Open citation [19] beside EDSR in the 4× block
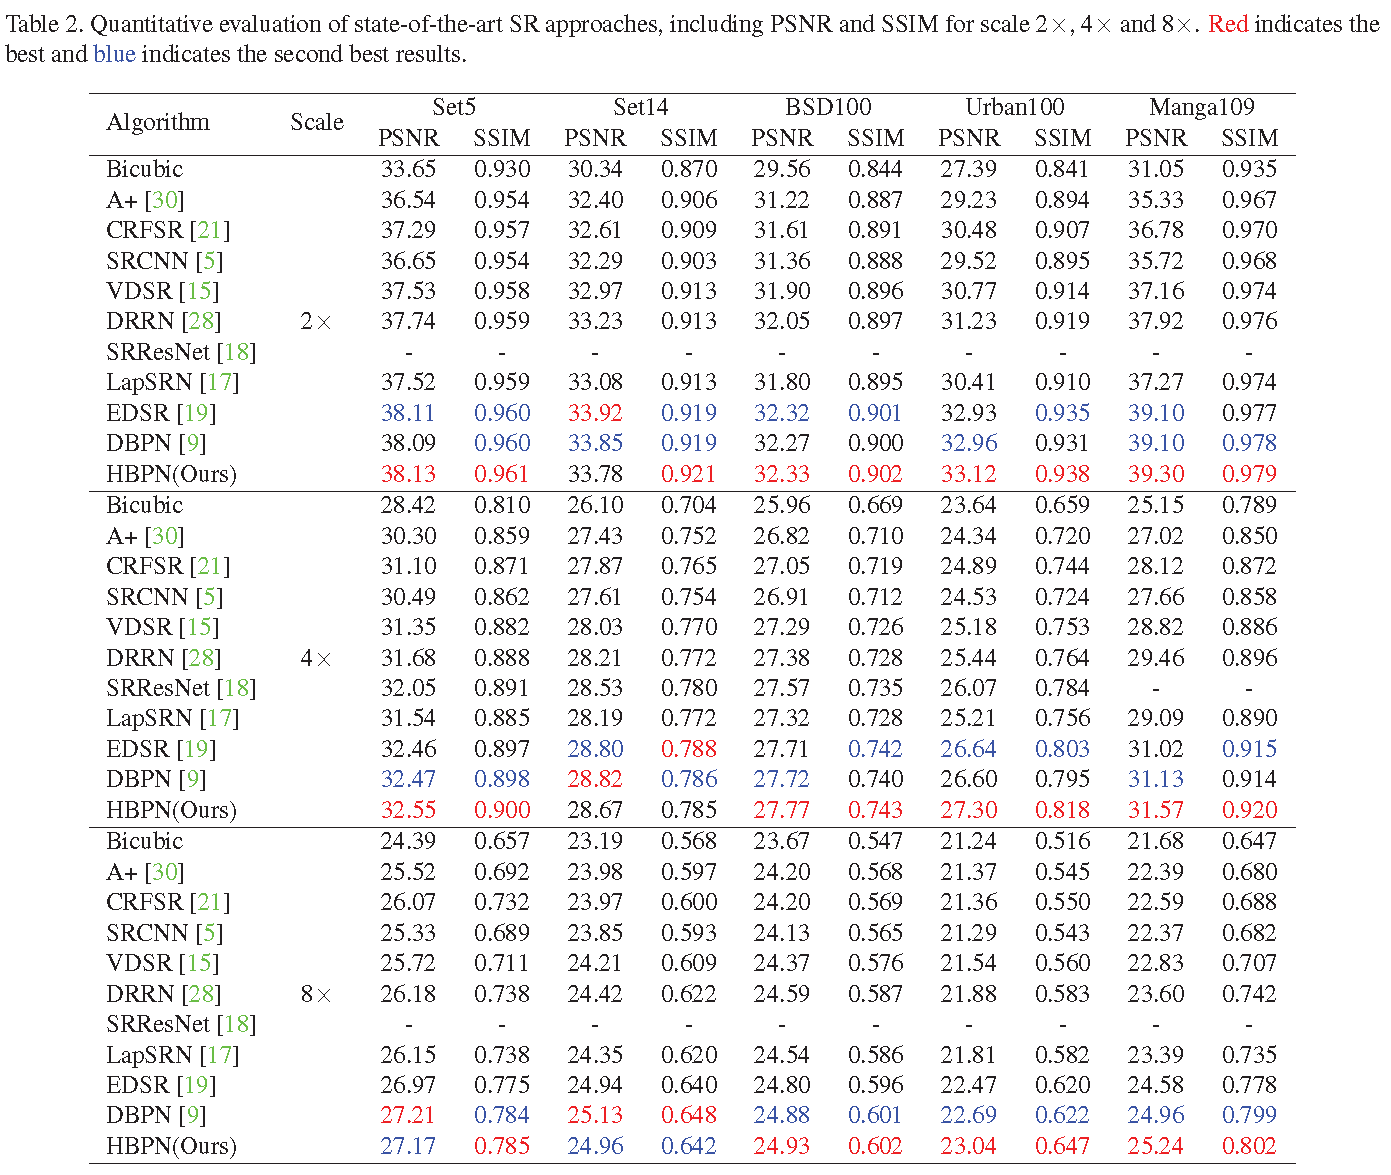The width and height of the screenshot is (1391, 1175). [x=196, y=749]
